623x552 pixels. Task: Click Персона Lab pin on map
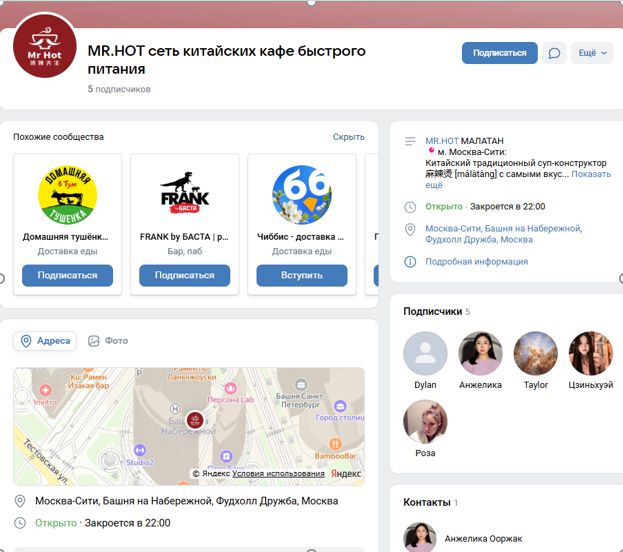pos(230,388)
